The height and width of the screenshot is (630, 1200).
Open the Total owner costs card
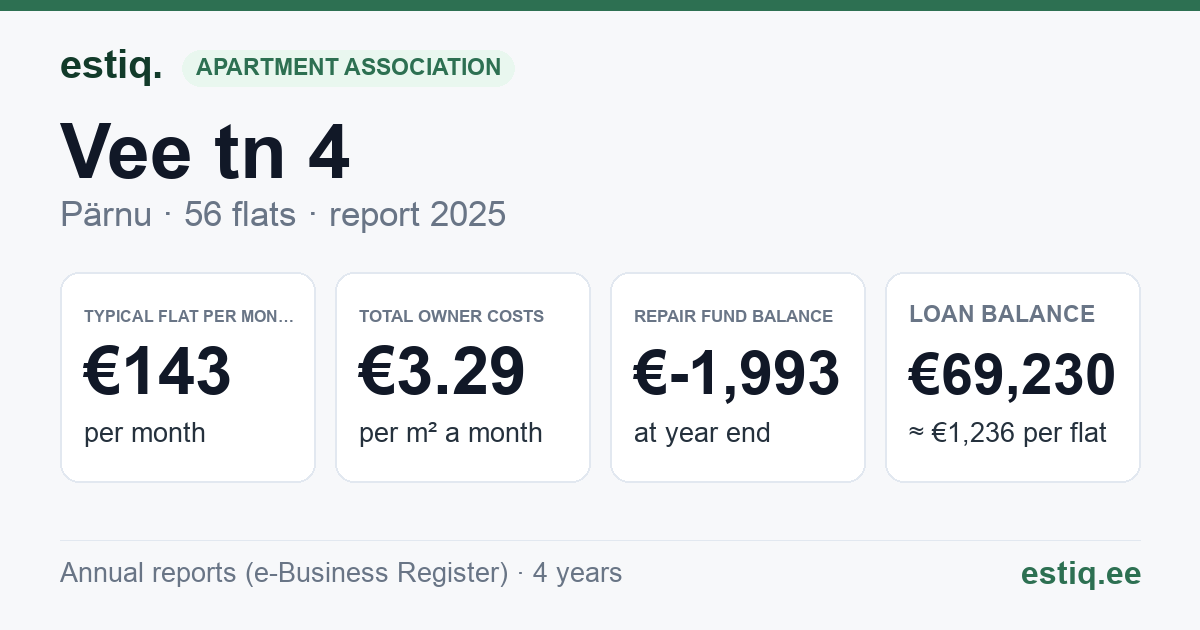[x=463, y=377]
